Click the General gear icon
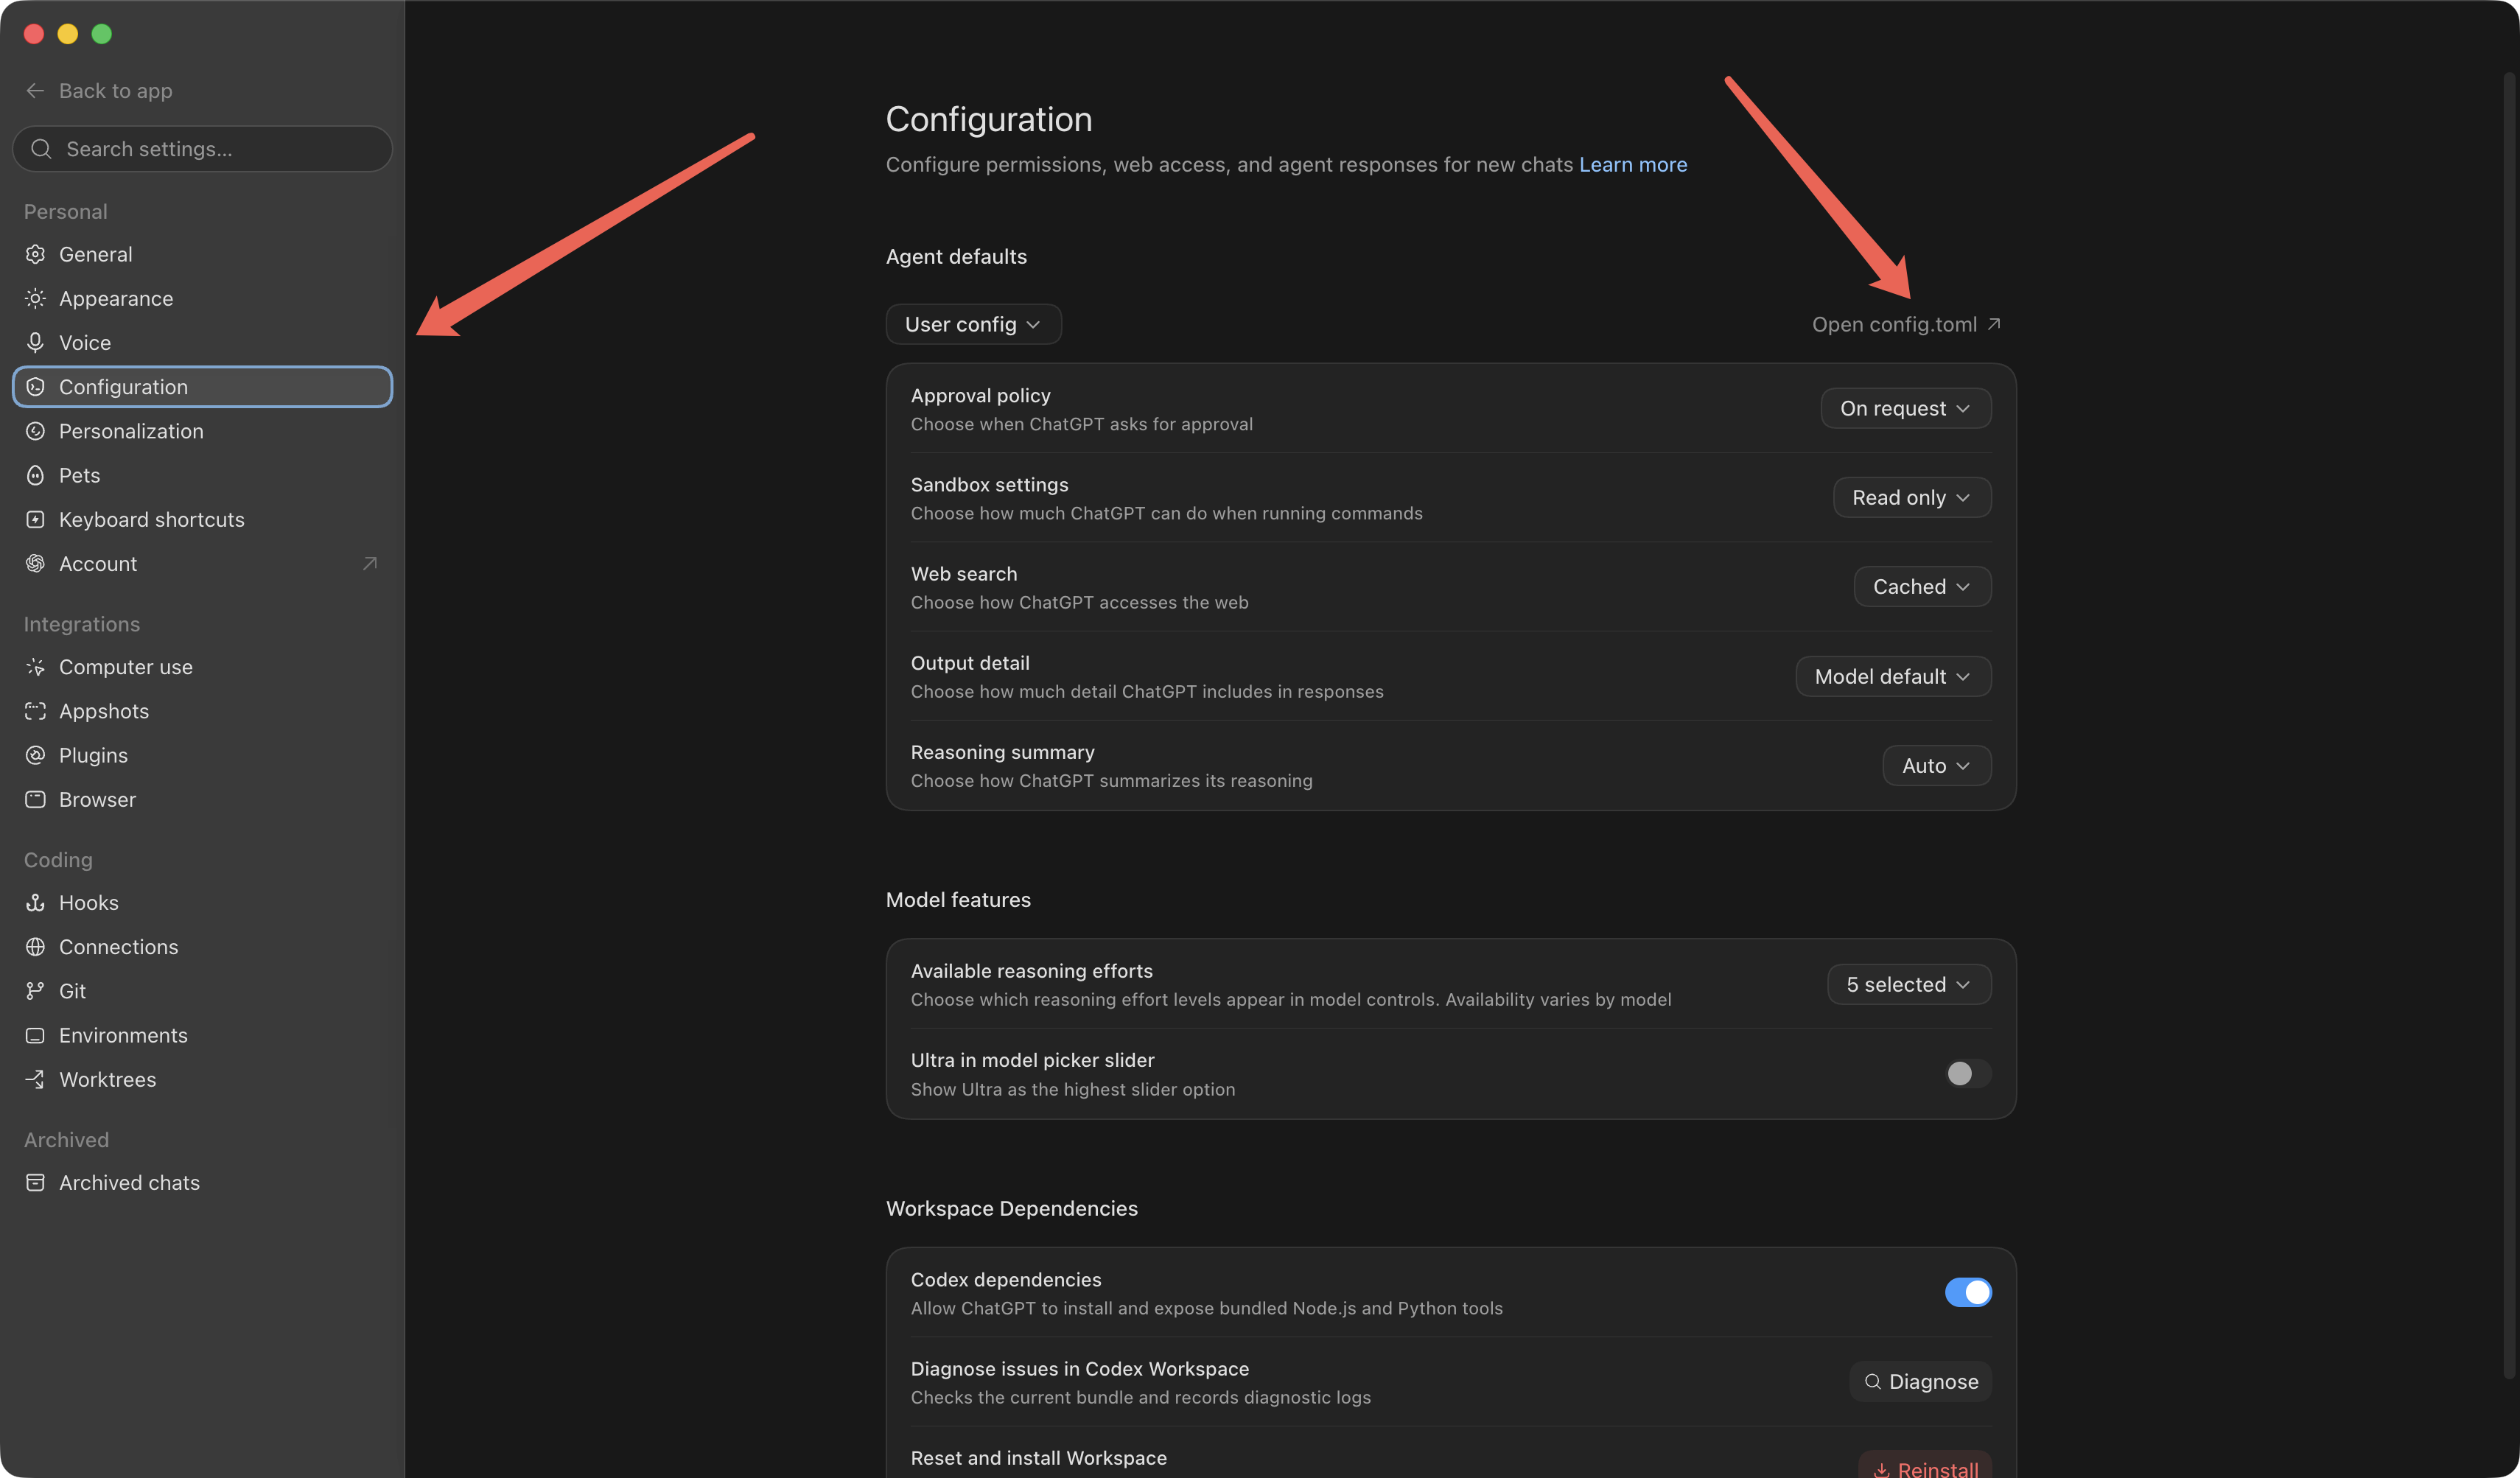The height and width of the screenshot is (1478, 2520). (35, 254)
